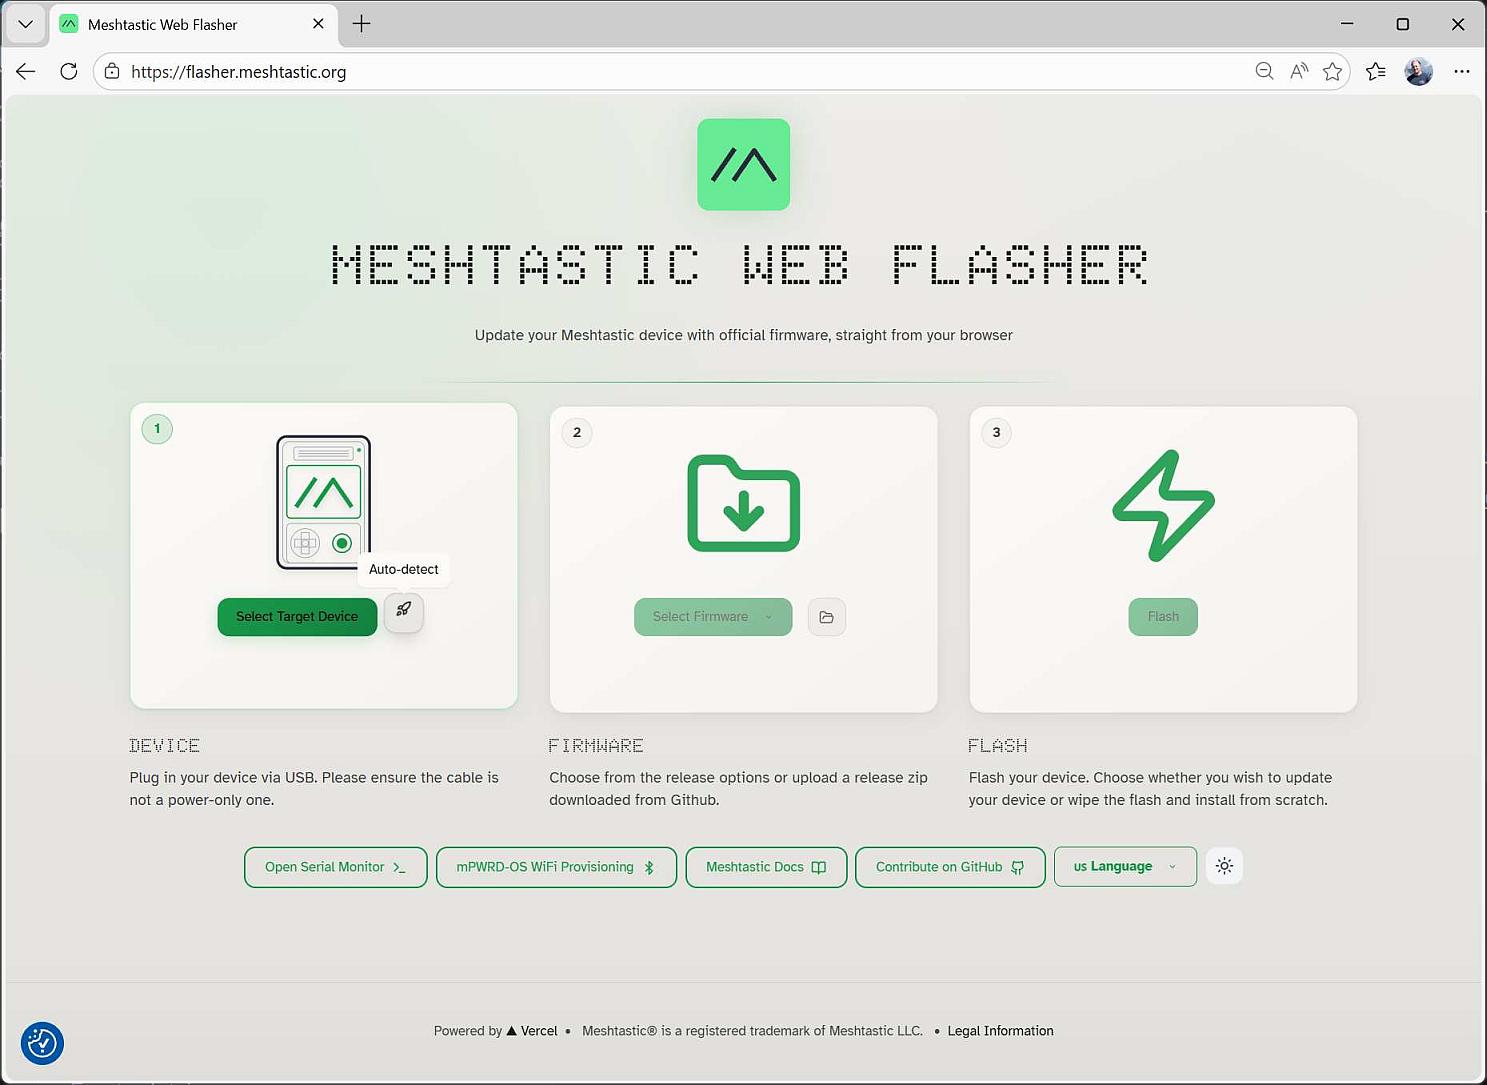Click the folder download icon in Firmware card
Image resolution: width=1487 pixels, height=1085 pixels.
coord(743,504)
